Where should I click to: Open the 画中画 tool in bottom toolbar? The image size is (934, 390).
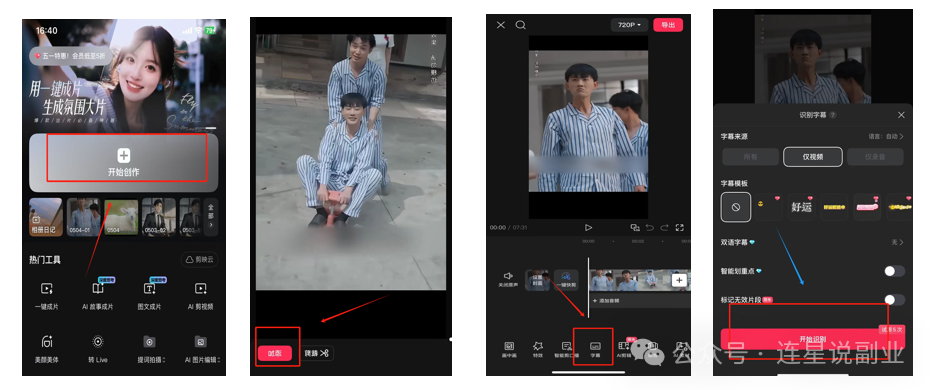(x=509, y=350)
